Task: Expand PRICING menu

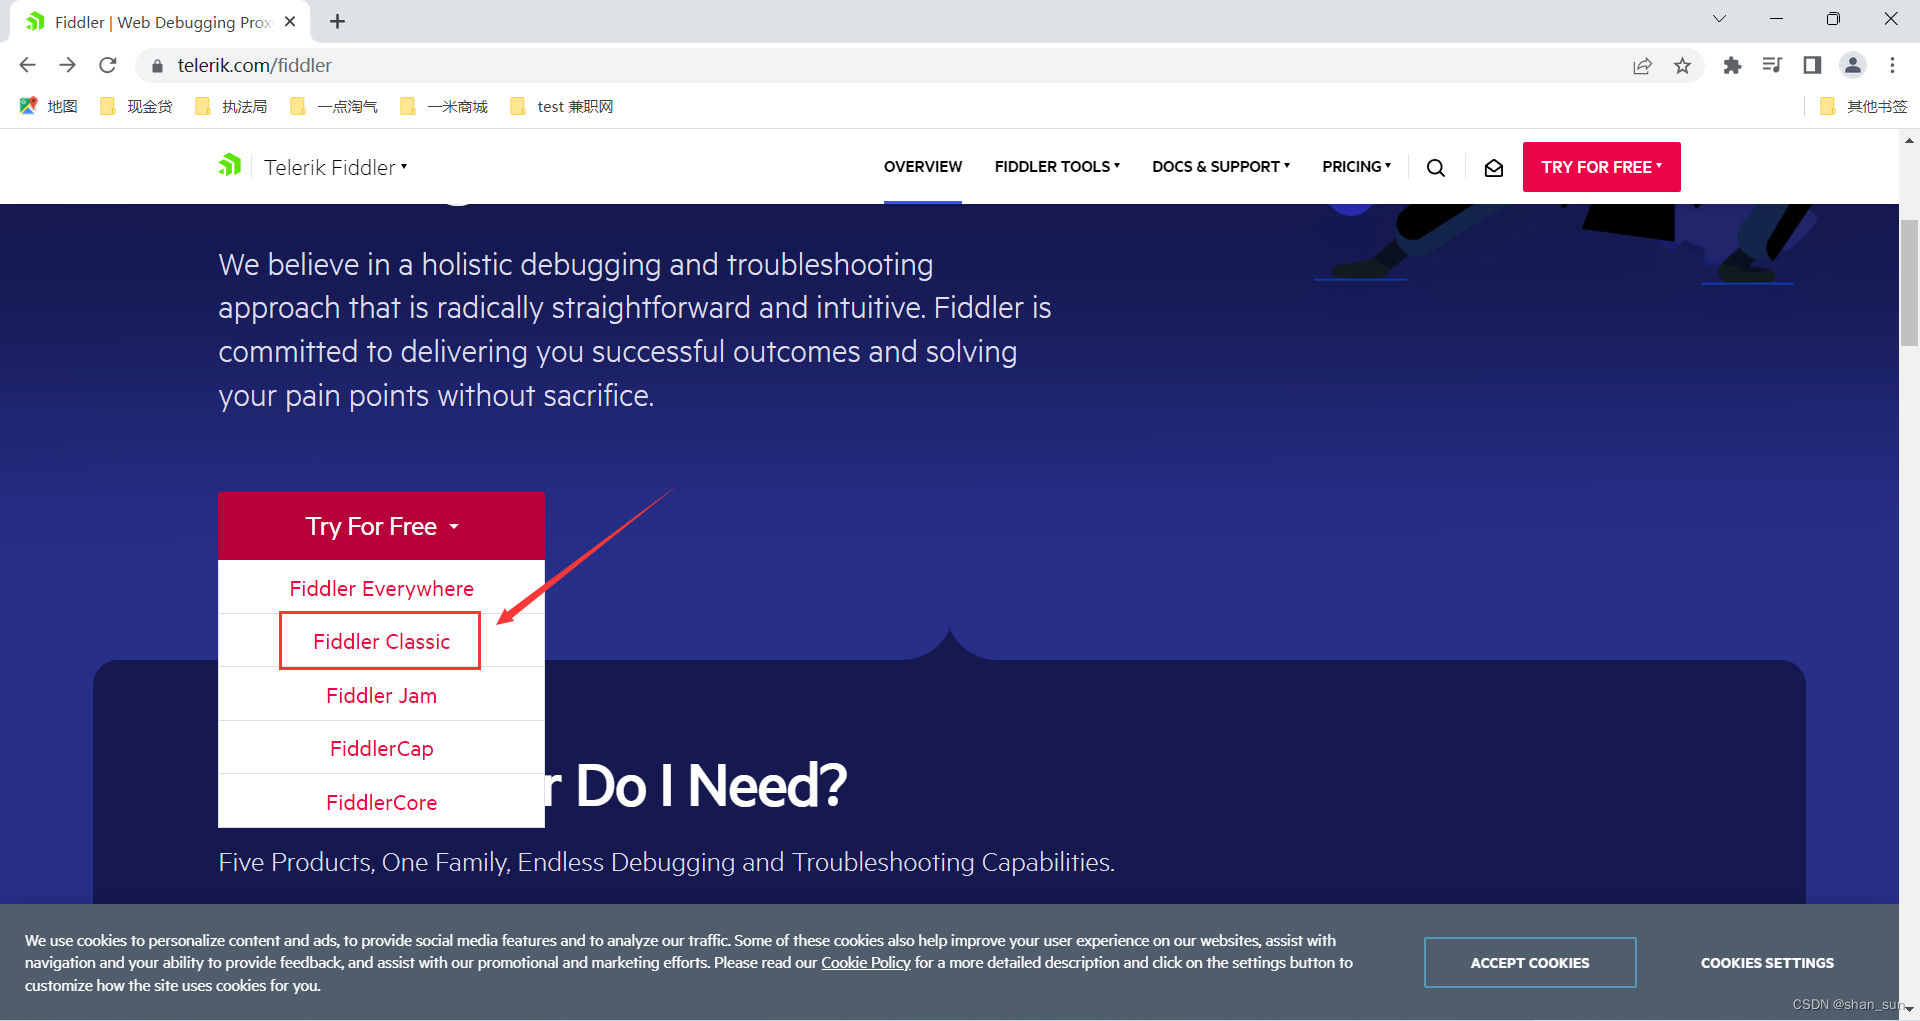Action: tap(1356, 167)
